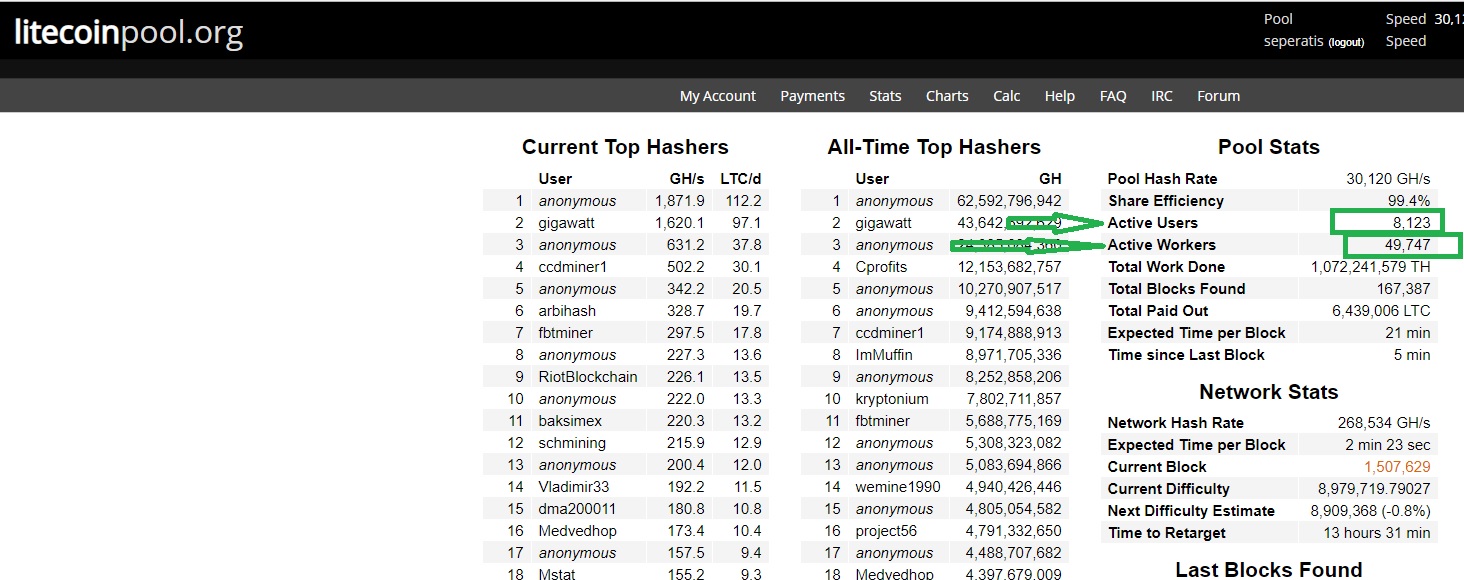Open the My Account page
This screenshot has height=580, width=1464.
click(x=717, y=95)
